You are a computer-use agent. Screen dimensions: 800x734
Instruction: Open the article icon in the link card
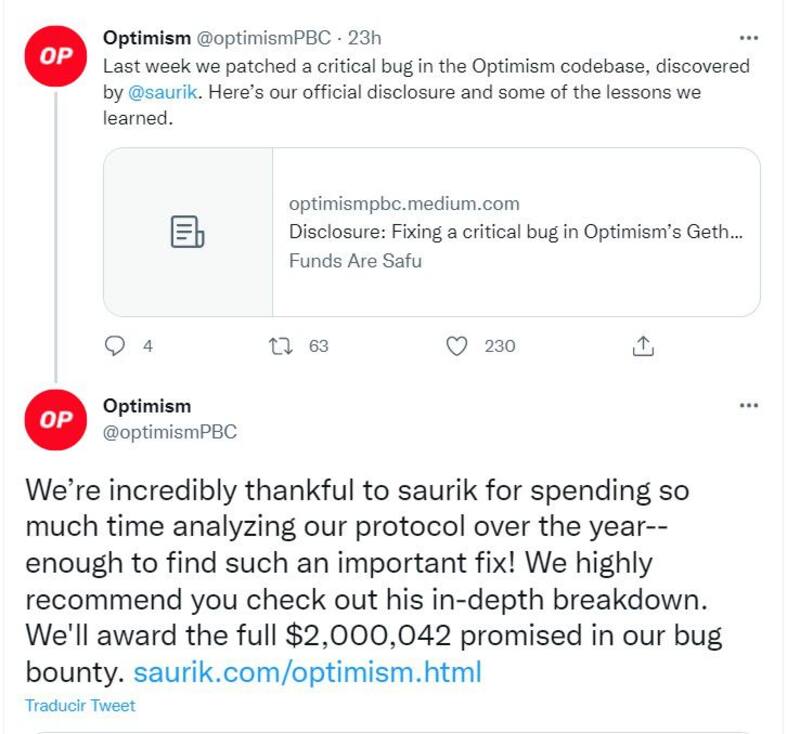coord(188,232)
